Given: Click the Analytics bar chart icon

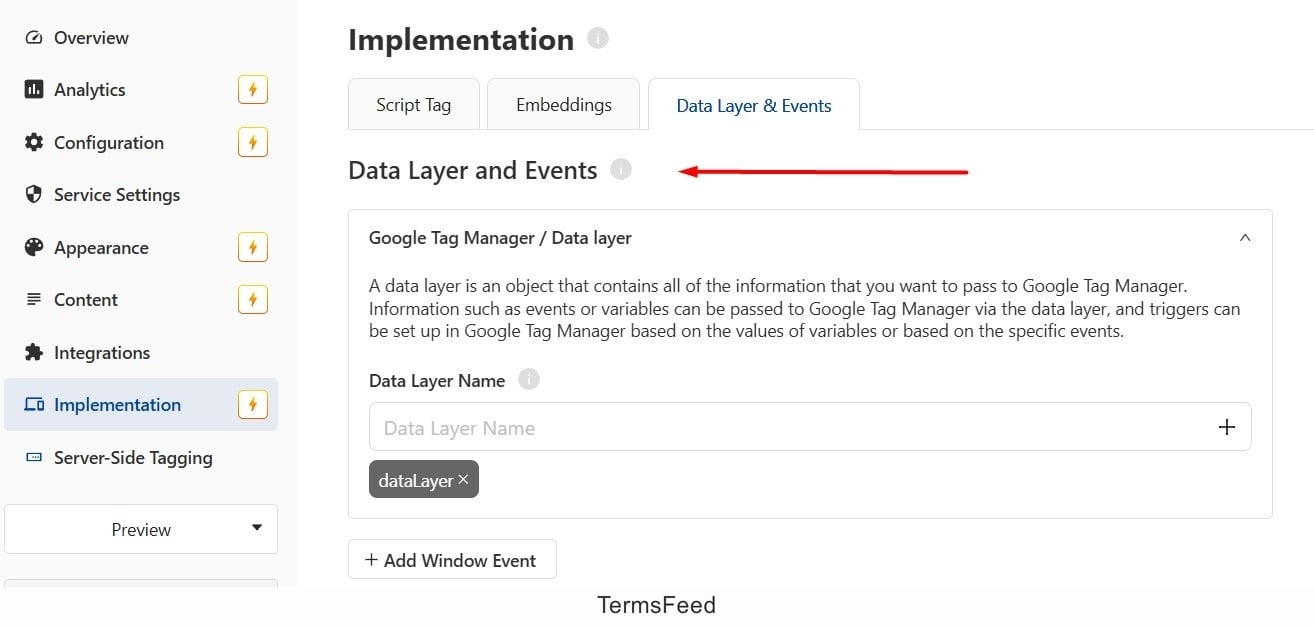Looking at the screenshot, I should pyautogui.click(x=34, y=90).
